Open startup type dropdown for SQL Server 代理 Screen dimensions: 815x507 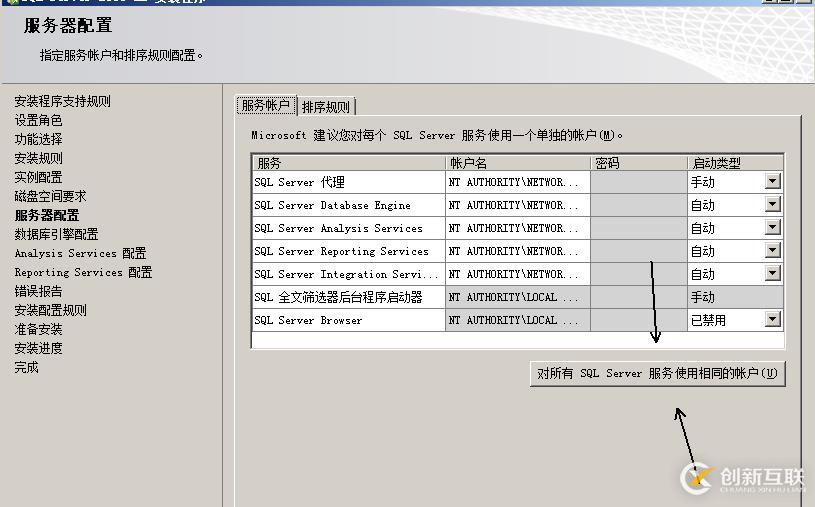773,181
